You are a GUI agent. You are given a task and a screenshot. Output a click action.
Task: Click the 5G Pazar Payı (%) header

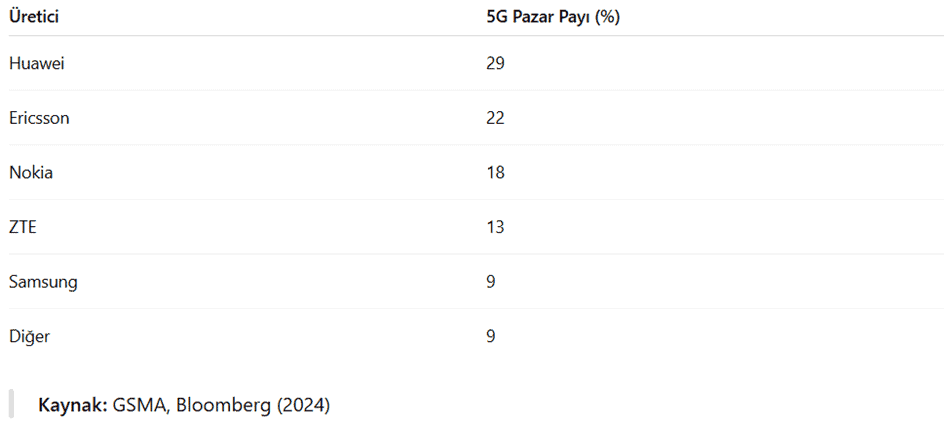(553, 17)
